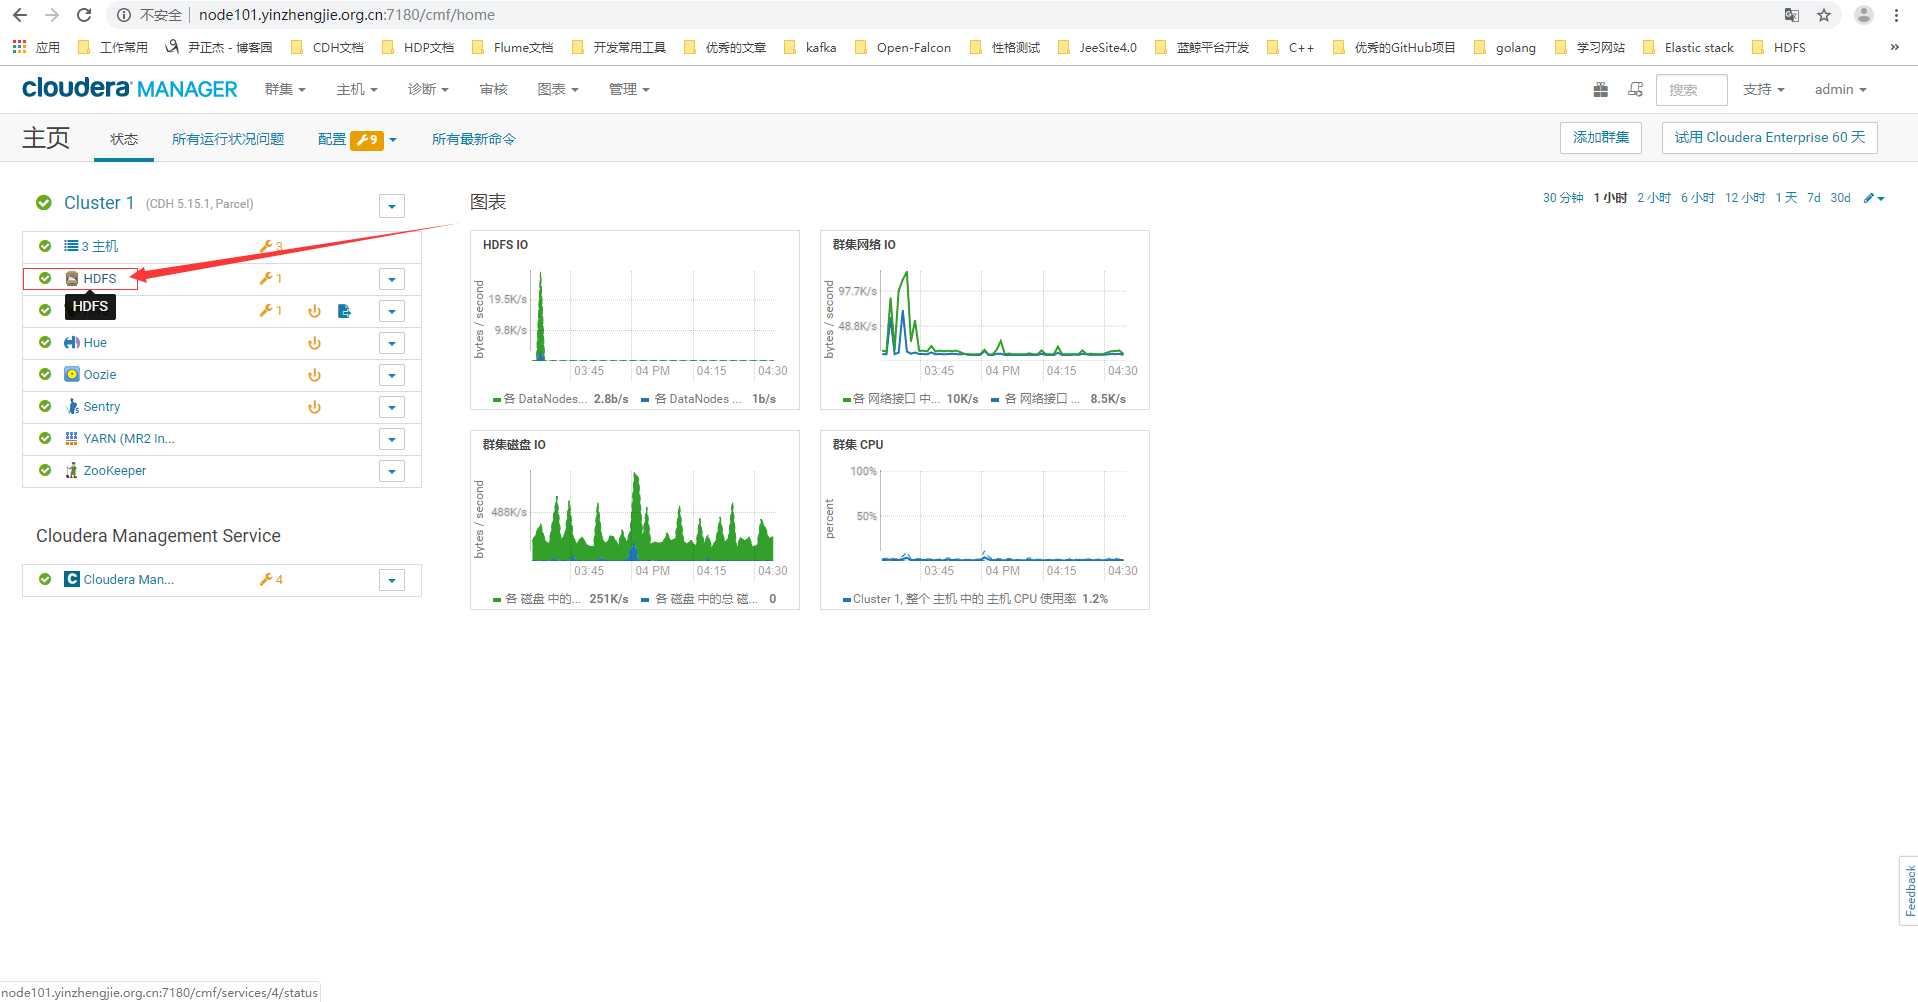
Task: Set chart time range to 7d
Action: click(1814, 198)
